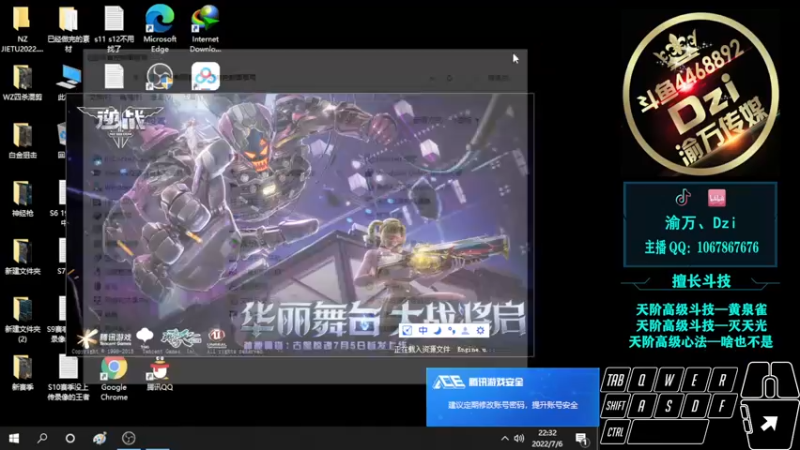800x450 pixels.
Task: Launch Internet Download Manager shortcut
Action: (205, 28)
